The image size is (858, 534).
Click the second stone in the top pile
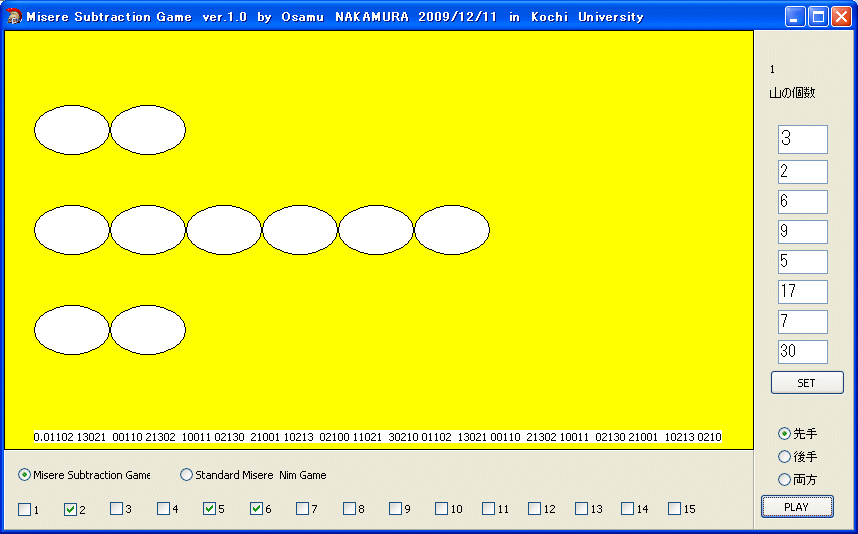point(148,130)
